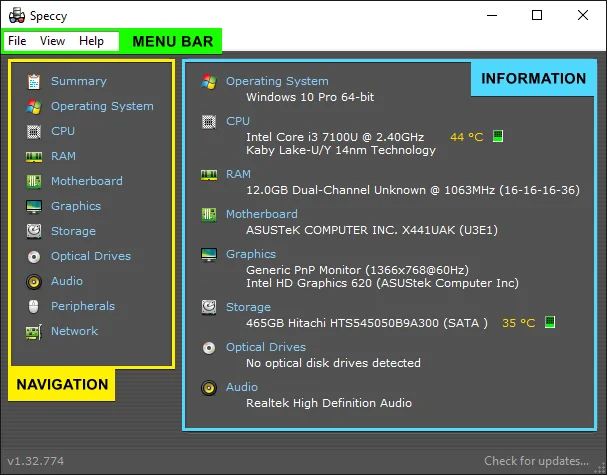The height and width of the screenshot is (475, 607).
Task: Select the Motherboard icon in the sidebar
Action: (34, 181)
